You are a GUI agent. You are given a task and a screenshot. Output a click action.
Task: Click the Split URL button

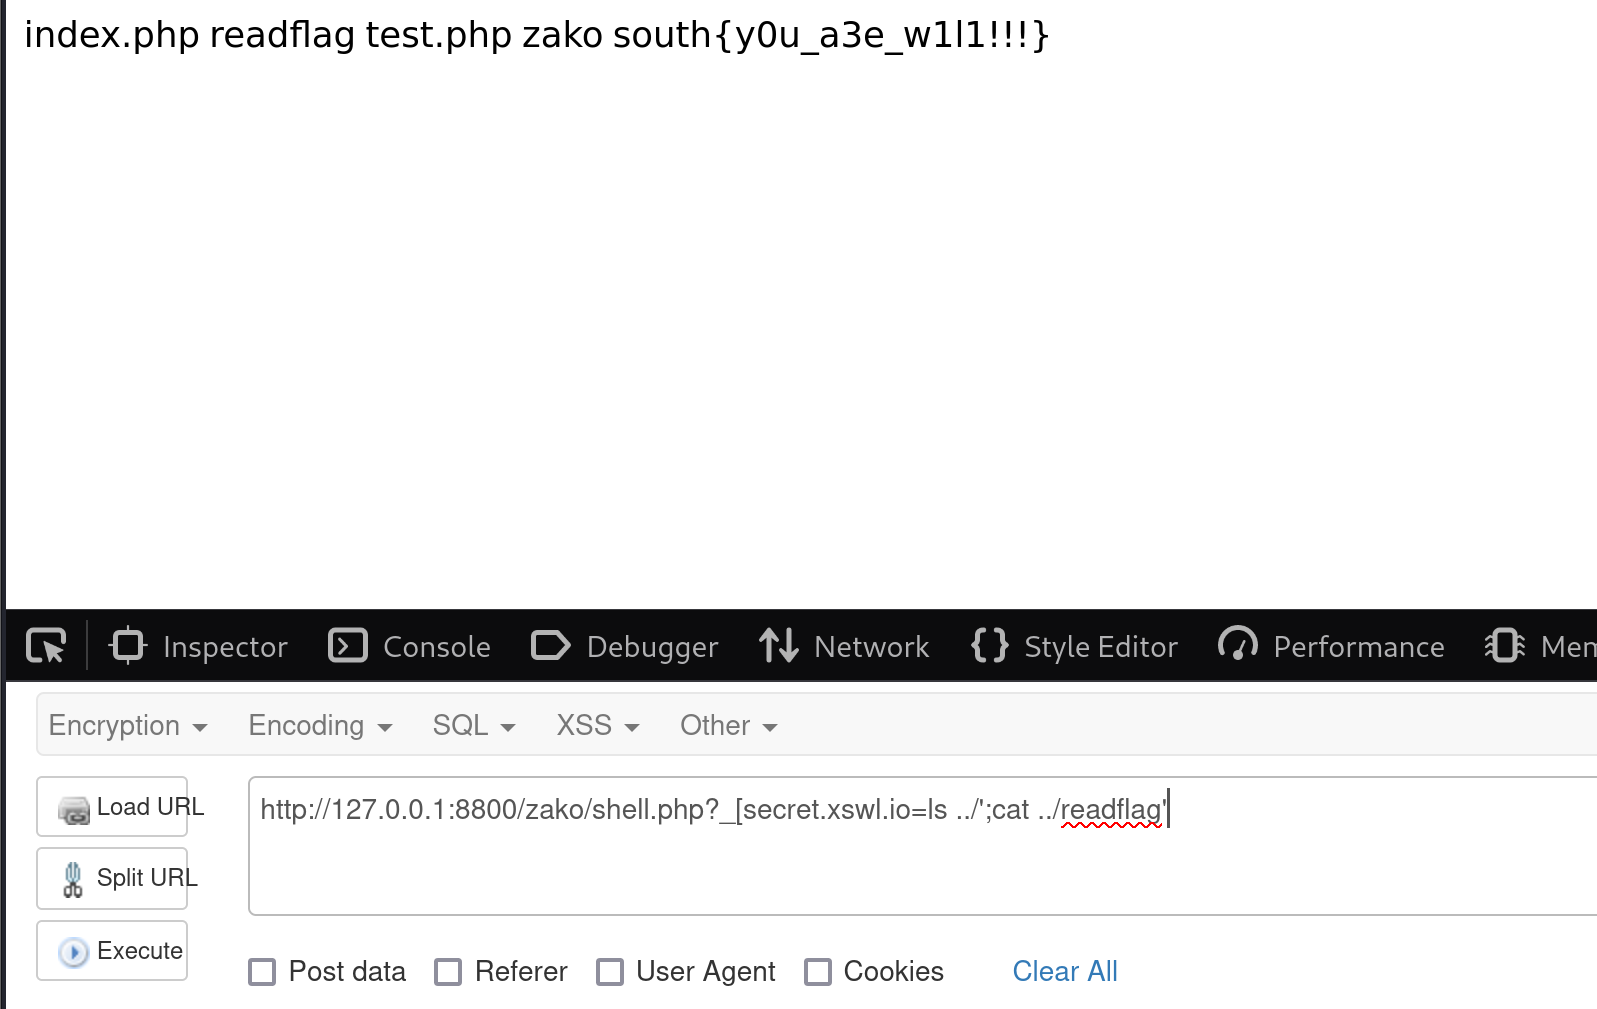point(112,878)
